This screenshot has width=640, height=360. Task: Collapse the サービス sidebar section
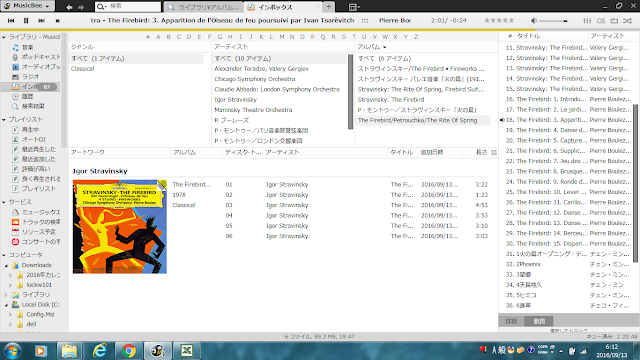click(4, 202)
